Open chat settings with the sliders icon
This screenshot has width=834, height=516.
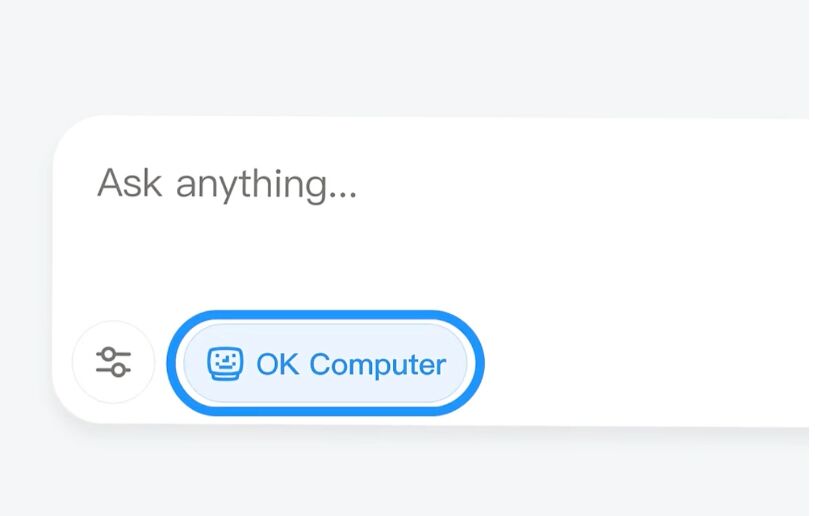tap(113, 362)
